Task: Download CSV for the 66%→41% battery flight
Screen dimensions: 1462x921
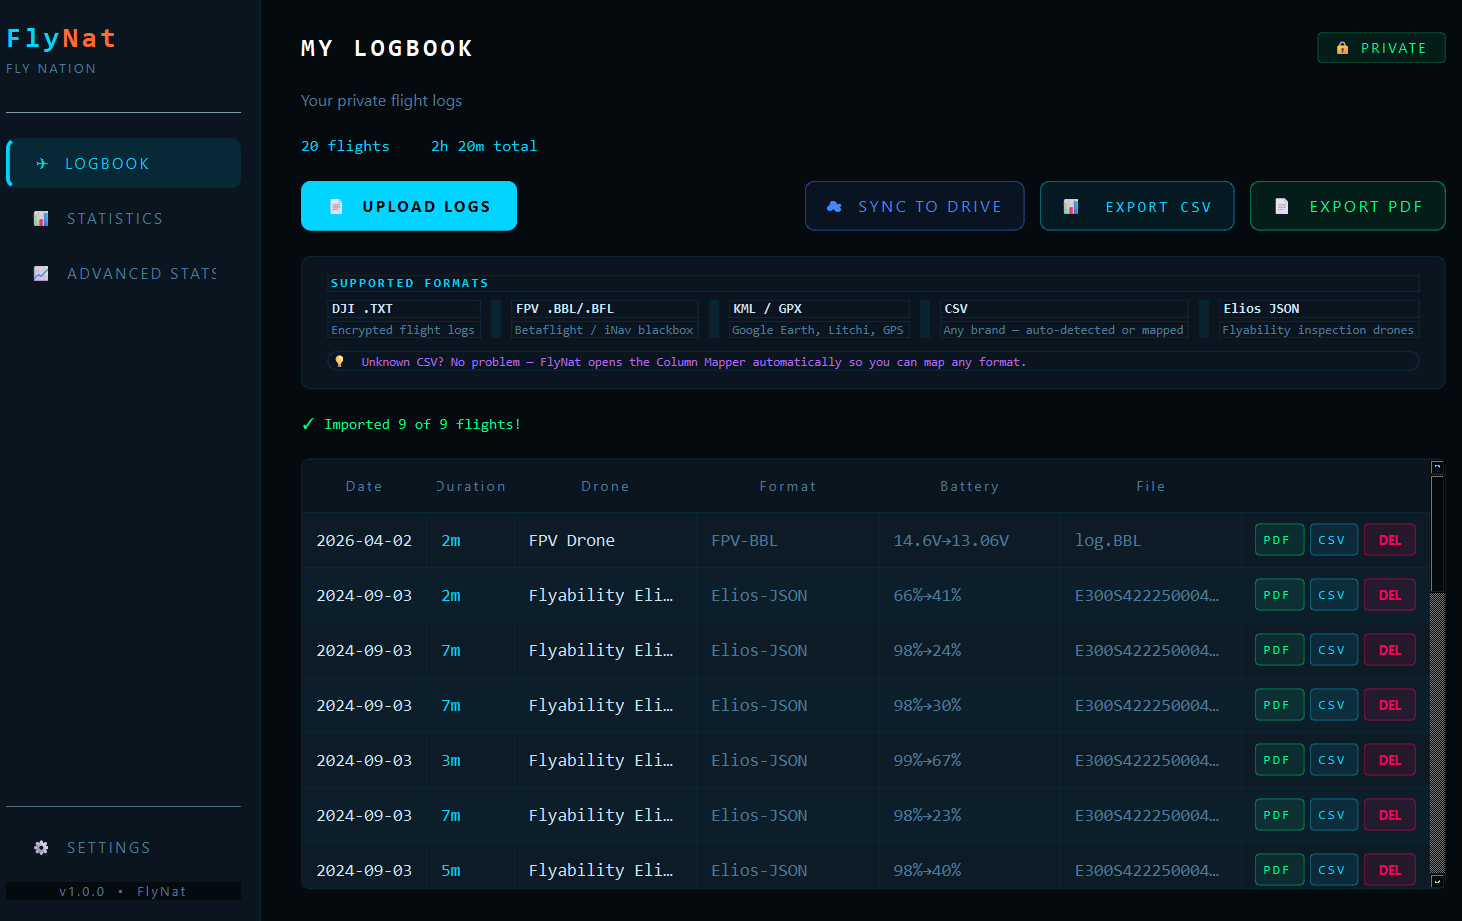Action: click(1334, 595)
